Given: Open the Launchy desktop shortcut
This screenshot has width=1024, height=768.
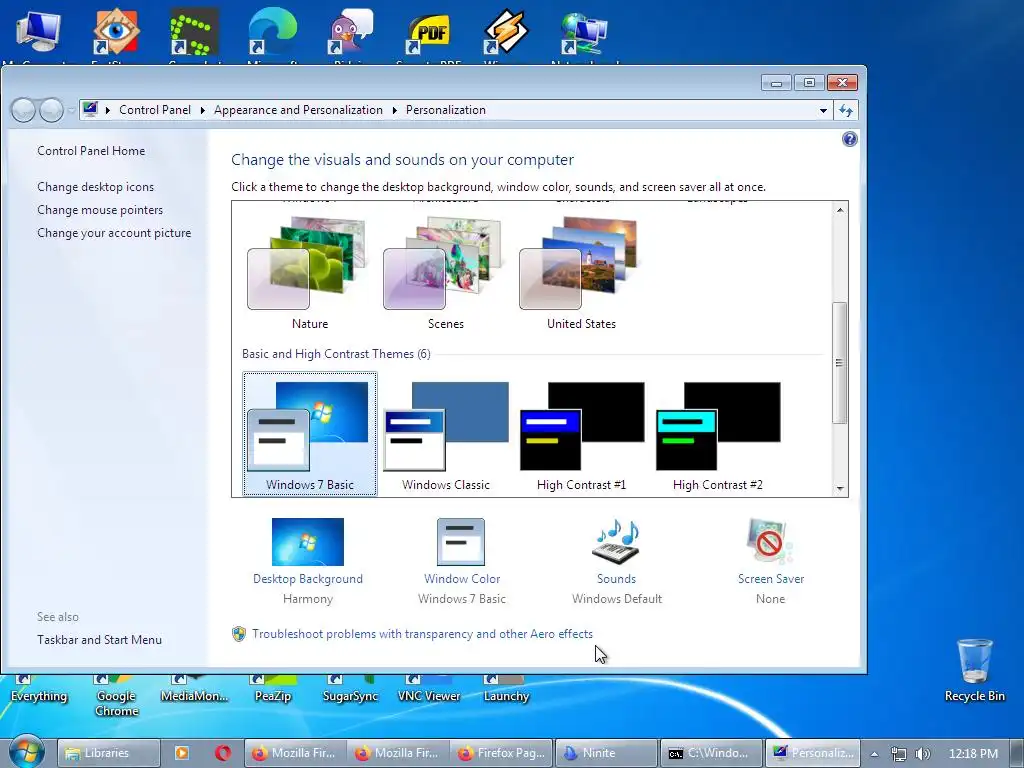Looking at the screenshot, I should click(506, 690).
